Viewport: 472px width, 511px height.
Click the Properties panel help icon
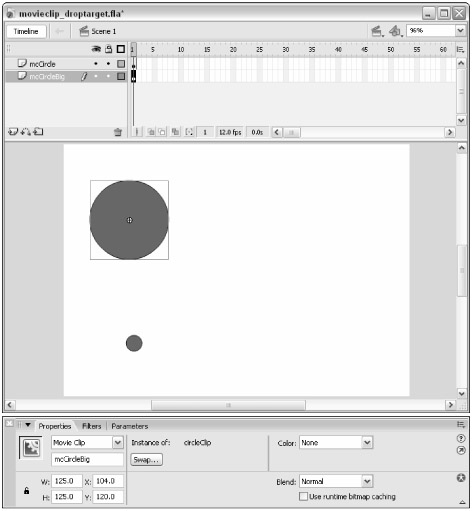tap(461, 439)
